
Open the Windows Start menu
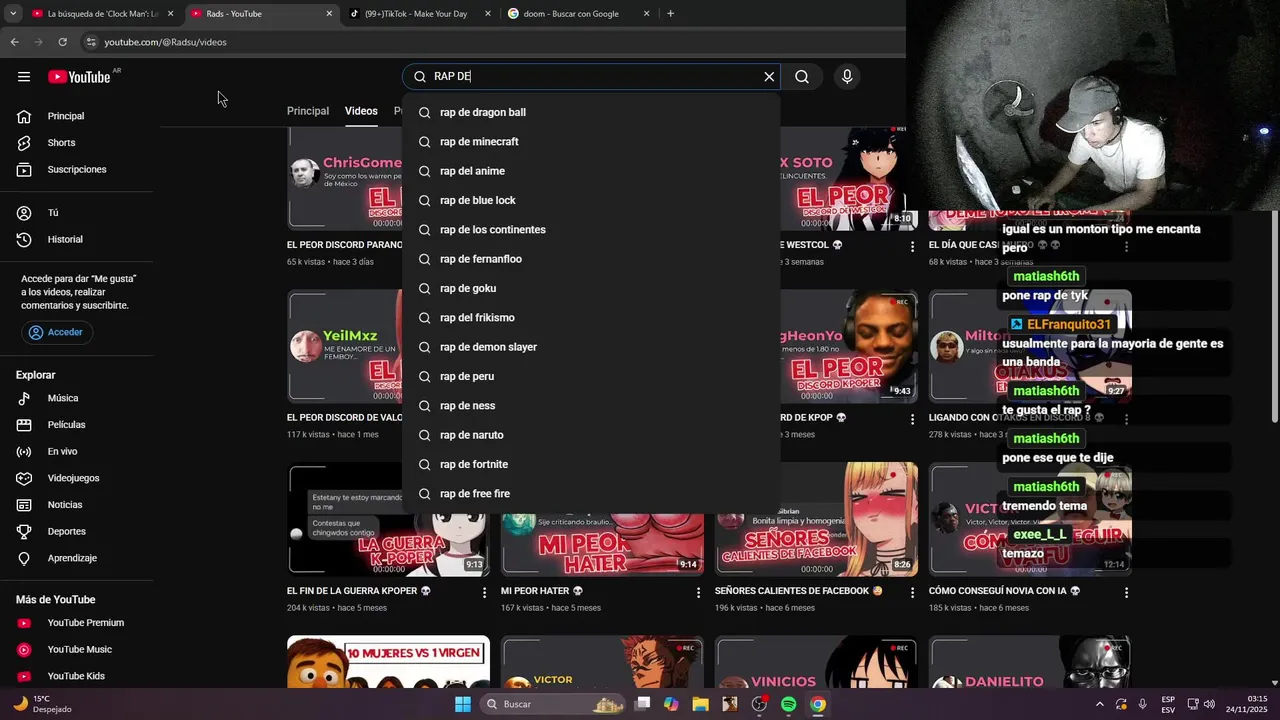tap(462, 704)
